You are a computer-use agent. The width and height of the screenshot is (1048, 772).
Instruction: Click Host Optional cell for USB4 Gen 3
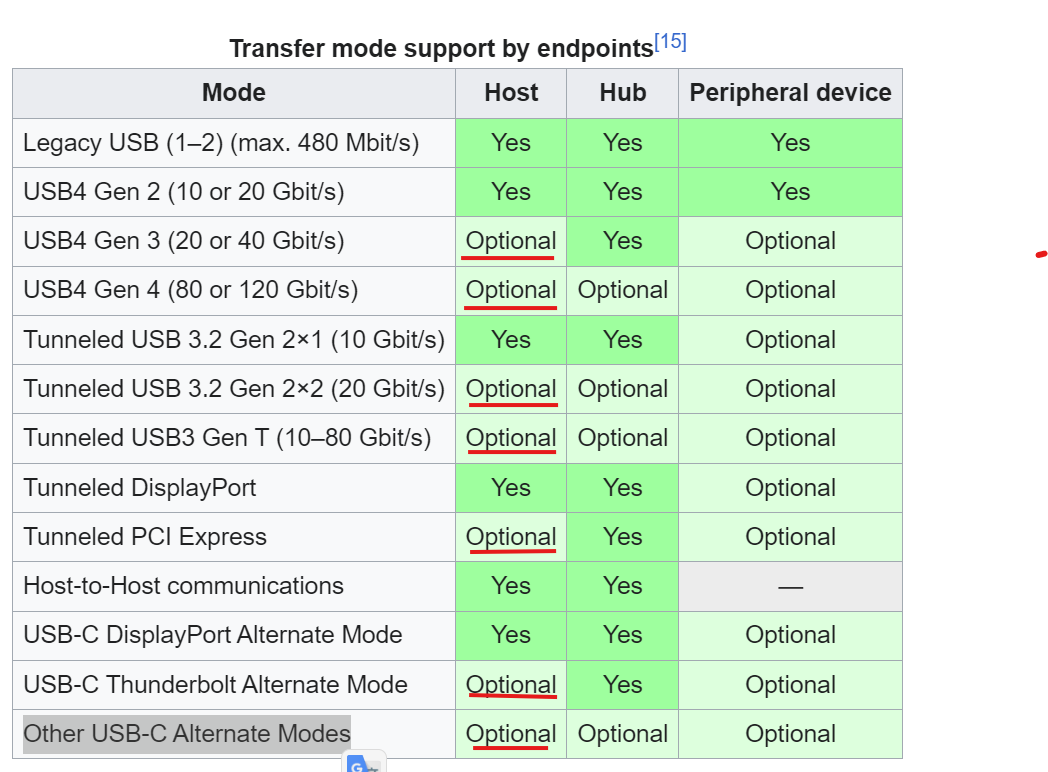point(511,241)
